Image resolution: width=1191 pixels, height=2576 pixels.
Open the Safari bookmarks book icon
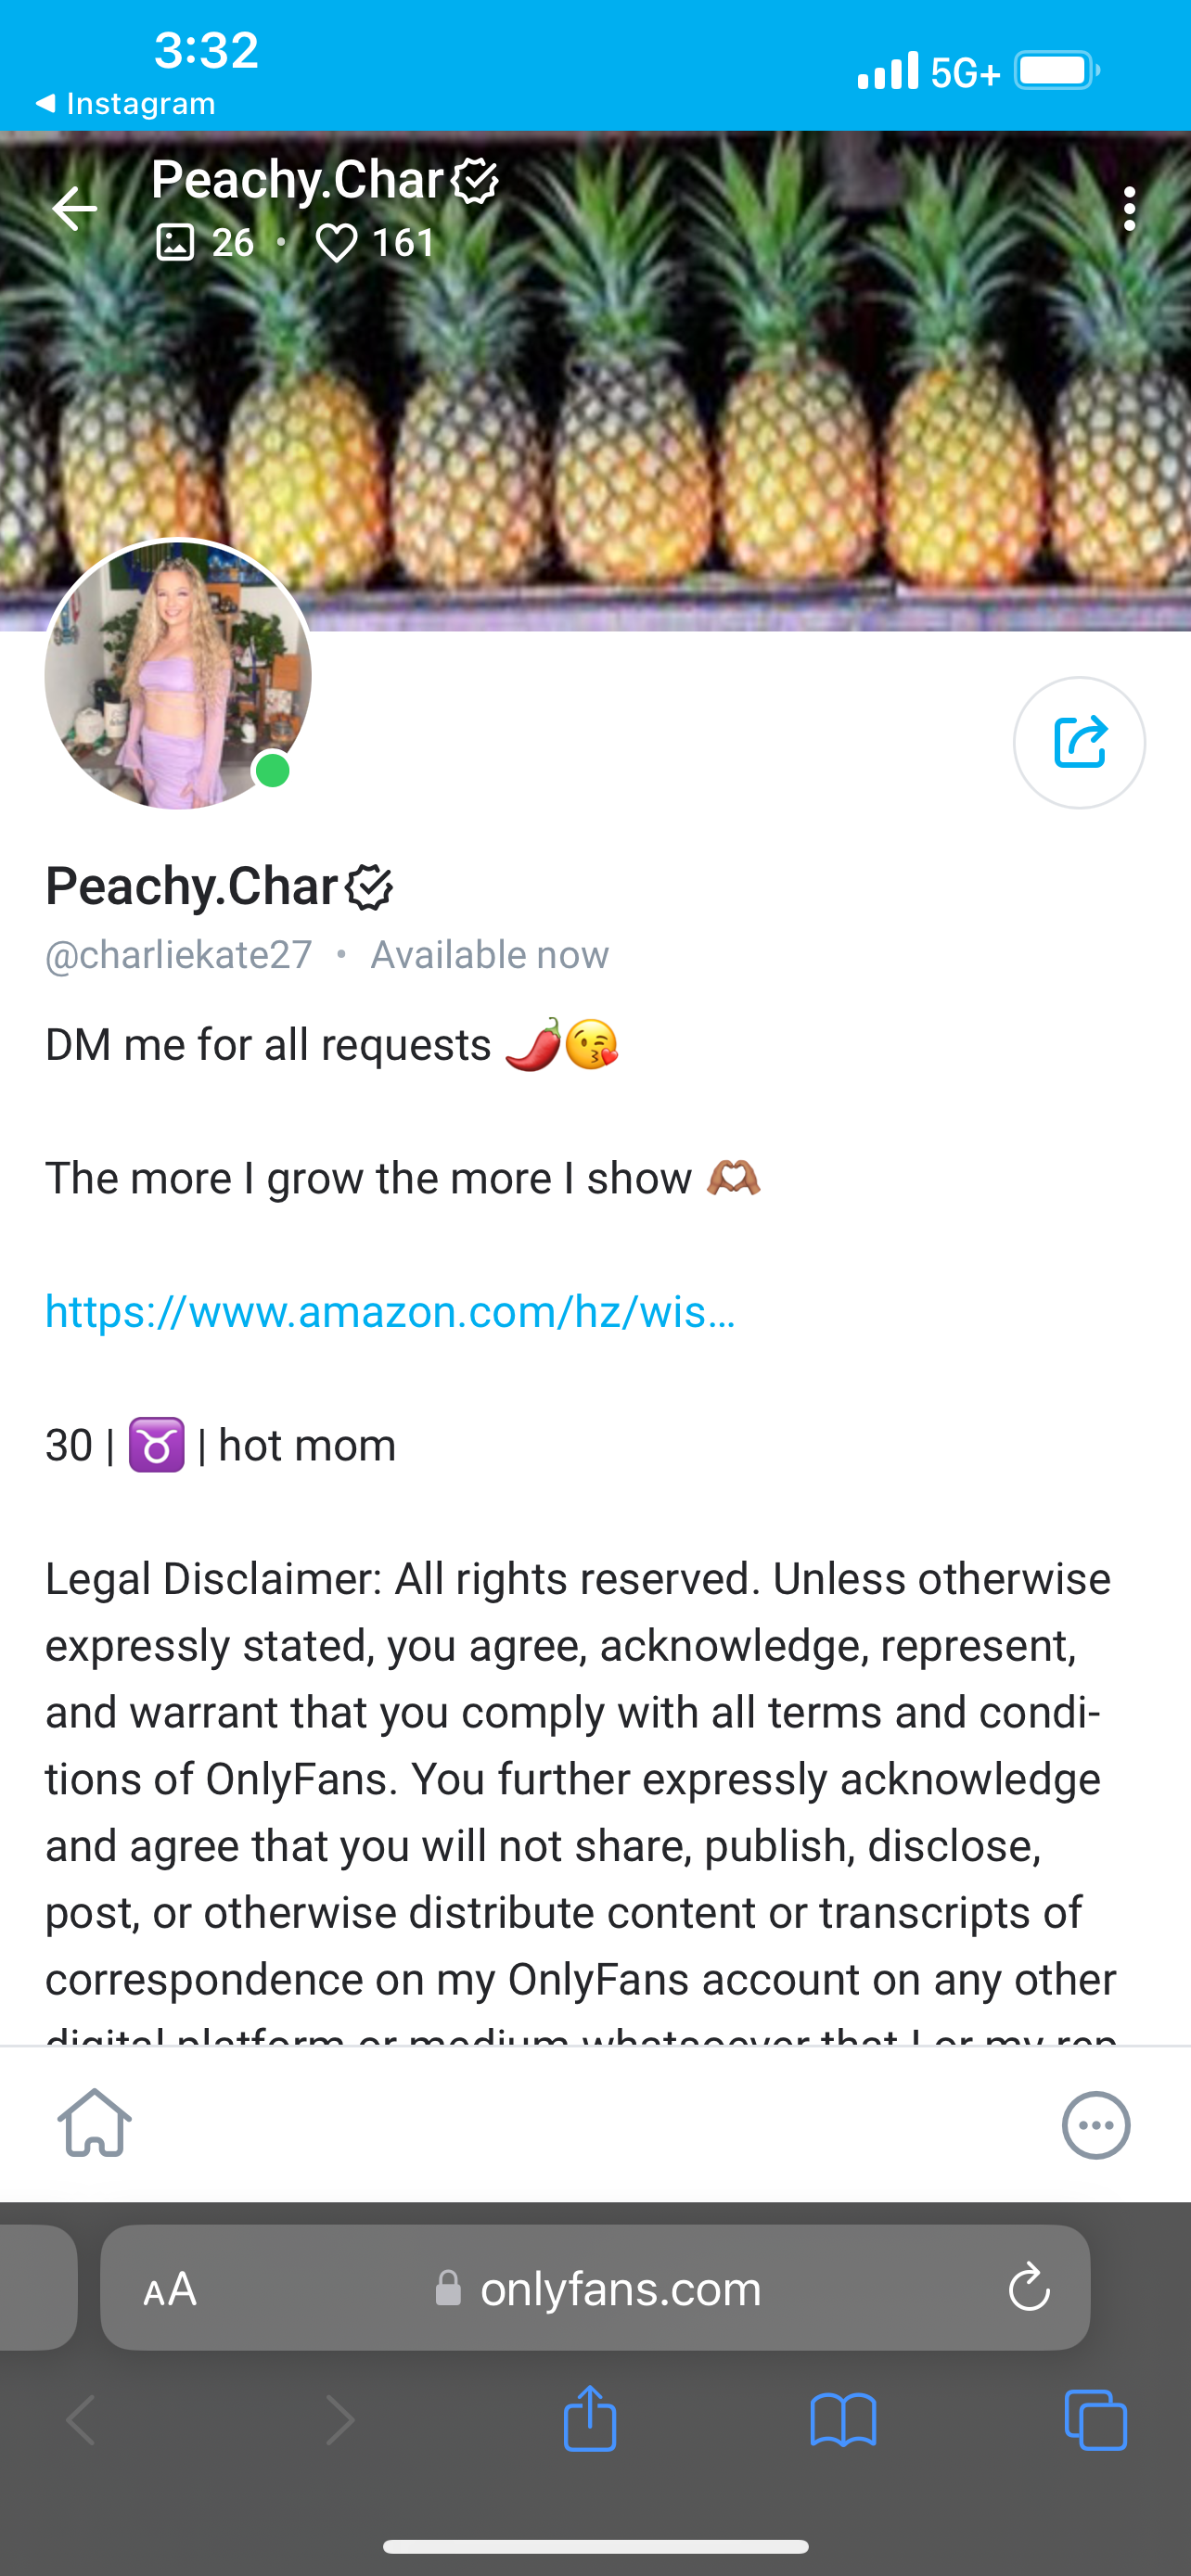[843, 2420]
